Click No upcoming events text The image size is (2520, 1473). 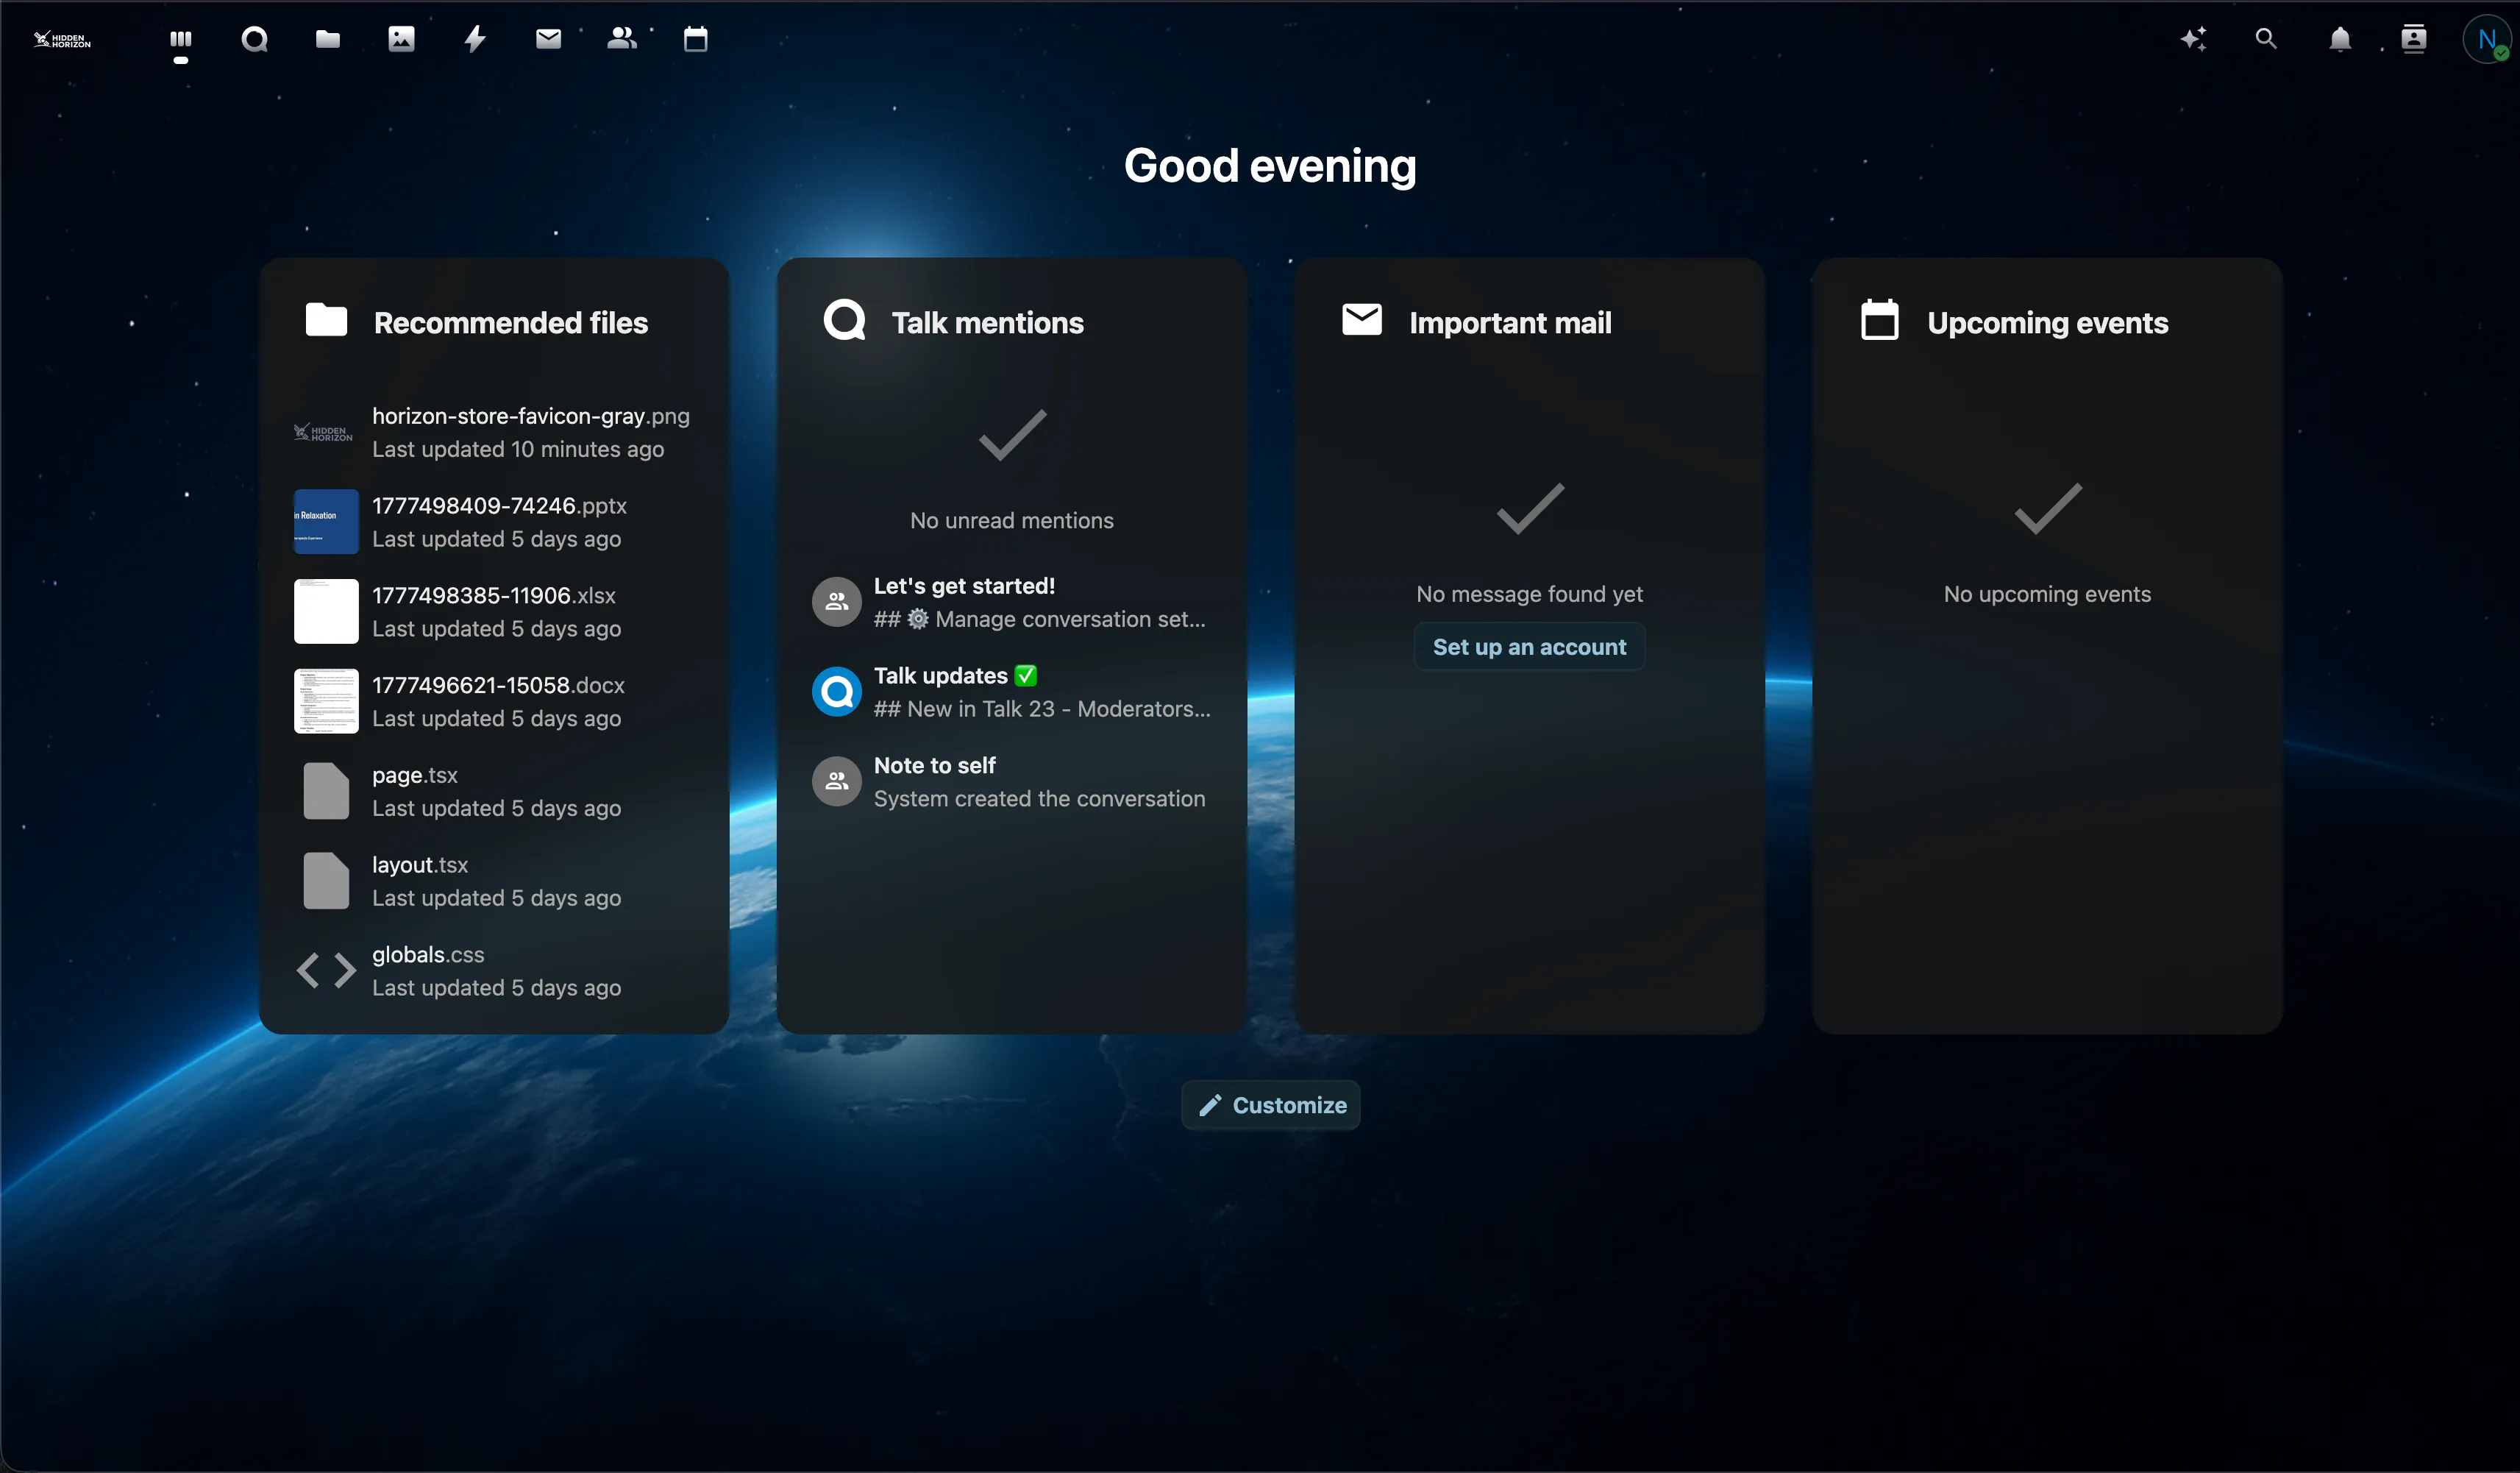click(2047, 594)
